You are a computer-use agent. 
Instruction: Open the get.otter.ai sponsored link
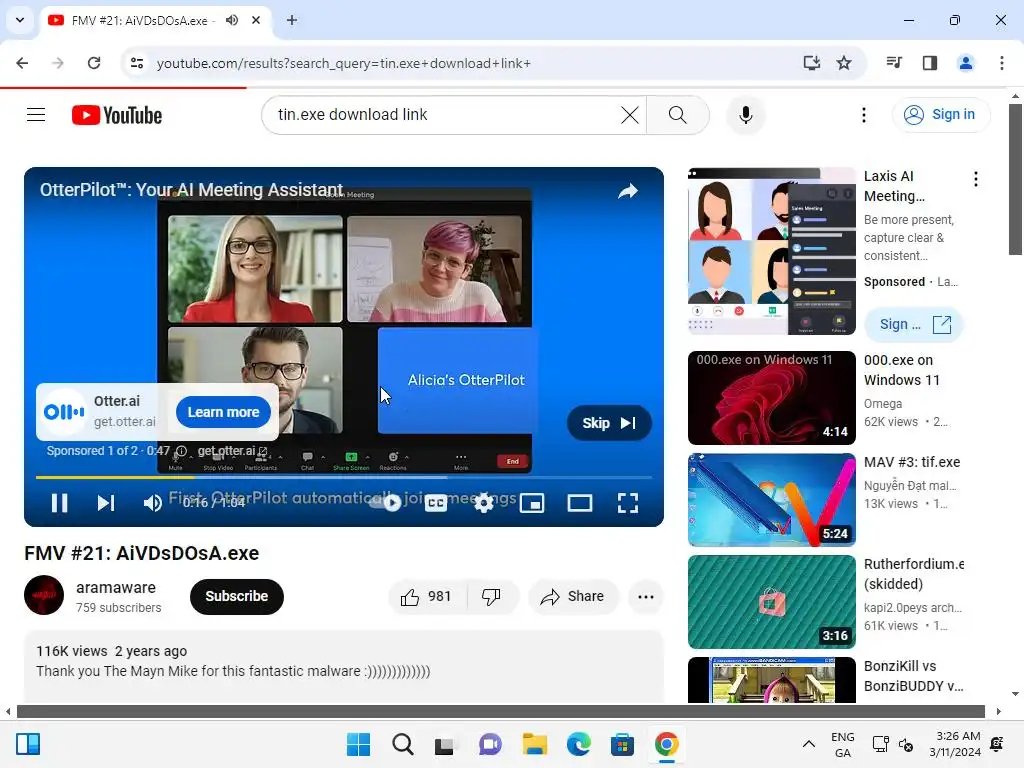(232, 451)
